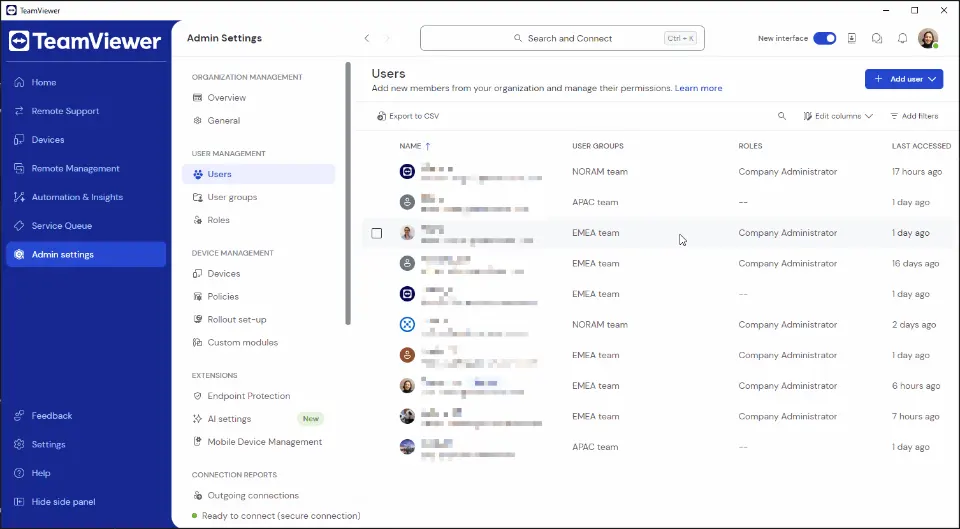Viewport: 960px width, 529px height.
Task: Open the user profile avatar
Action: pos(928,38)
